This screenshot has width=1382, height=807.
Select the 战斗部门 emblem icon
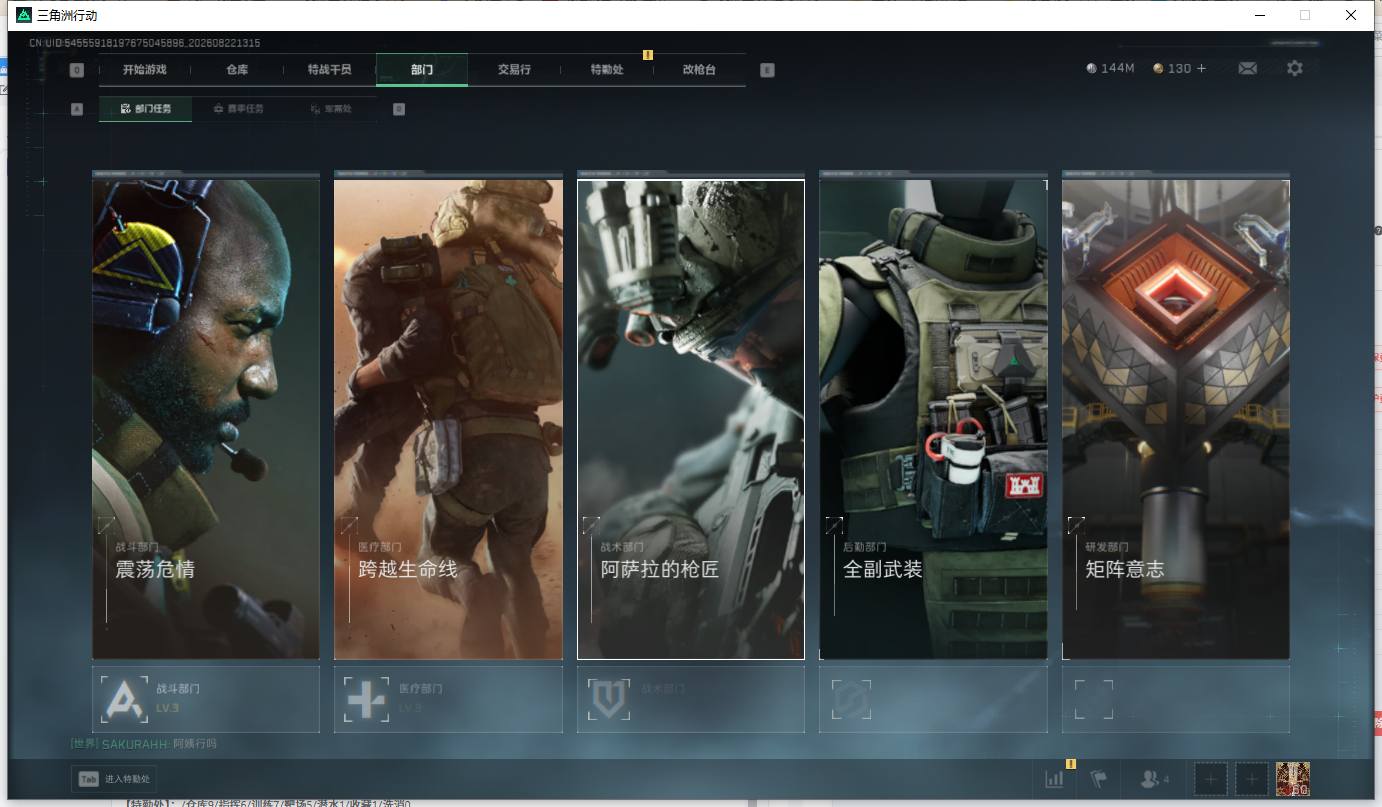click(125, 699)
